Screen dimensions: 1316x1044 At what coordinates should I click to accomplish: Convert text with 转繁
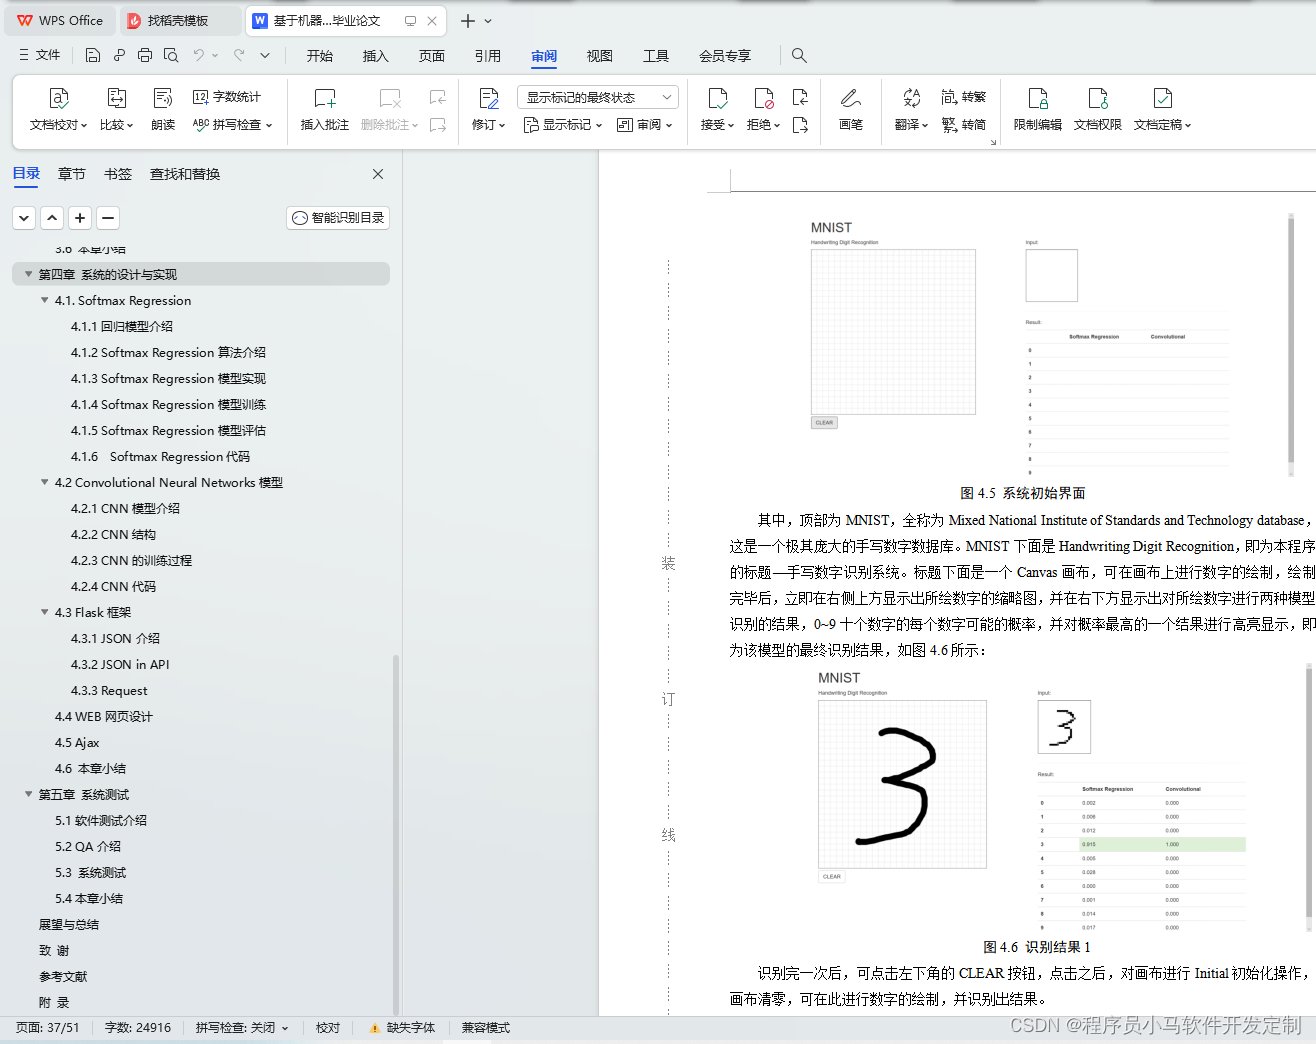(964, 97)
